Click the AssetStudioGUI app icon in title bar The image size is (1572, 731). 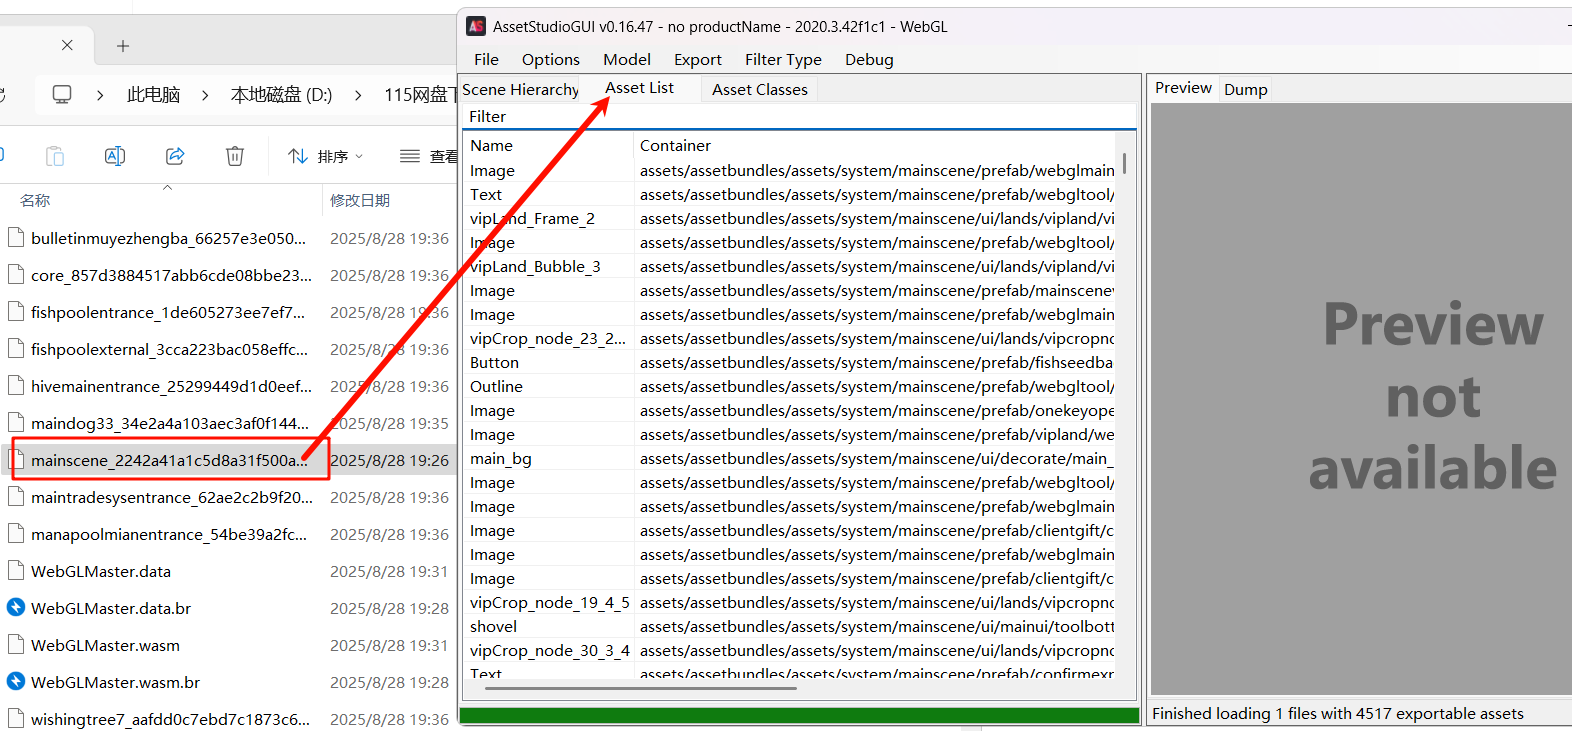pos(476,26)
